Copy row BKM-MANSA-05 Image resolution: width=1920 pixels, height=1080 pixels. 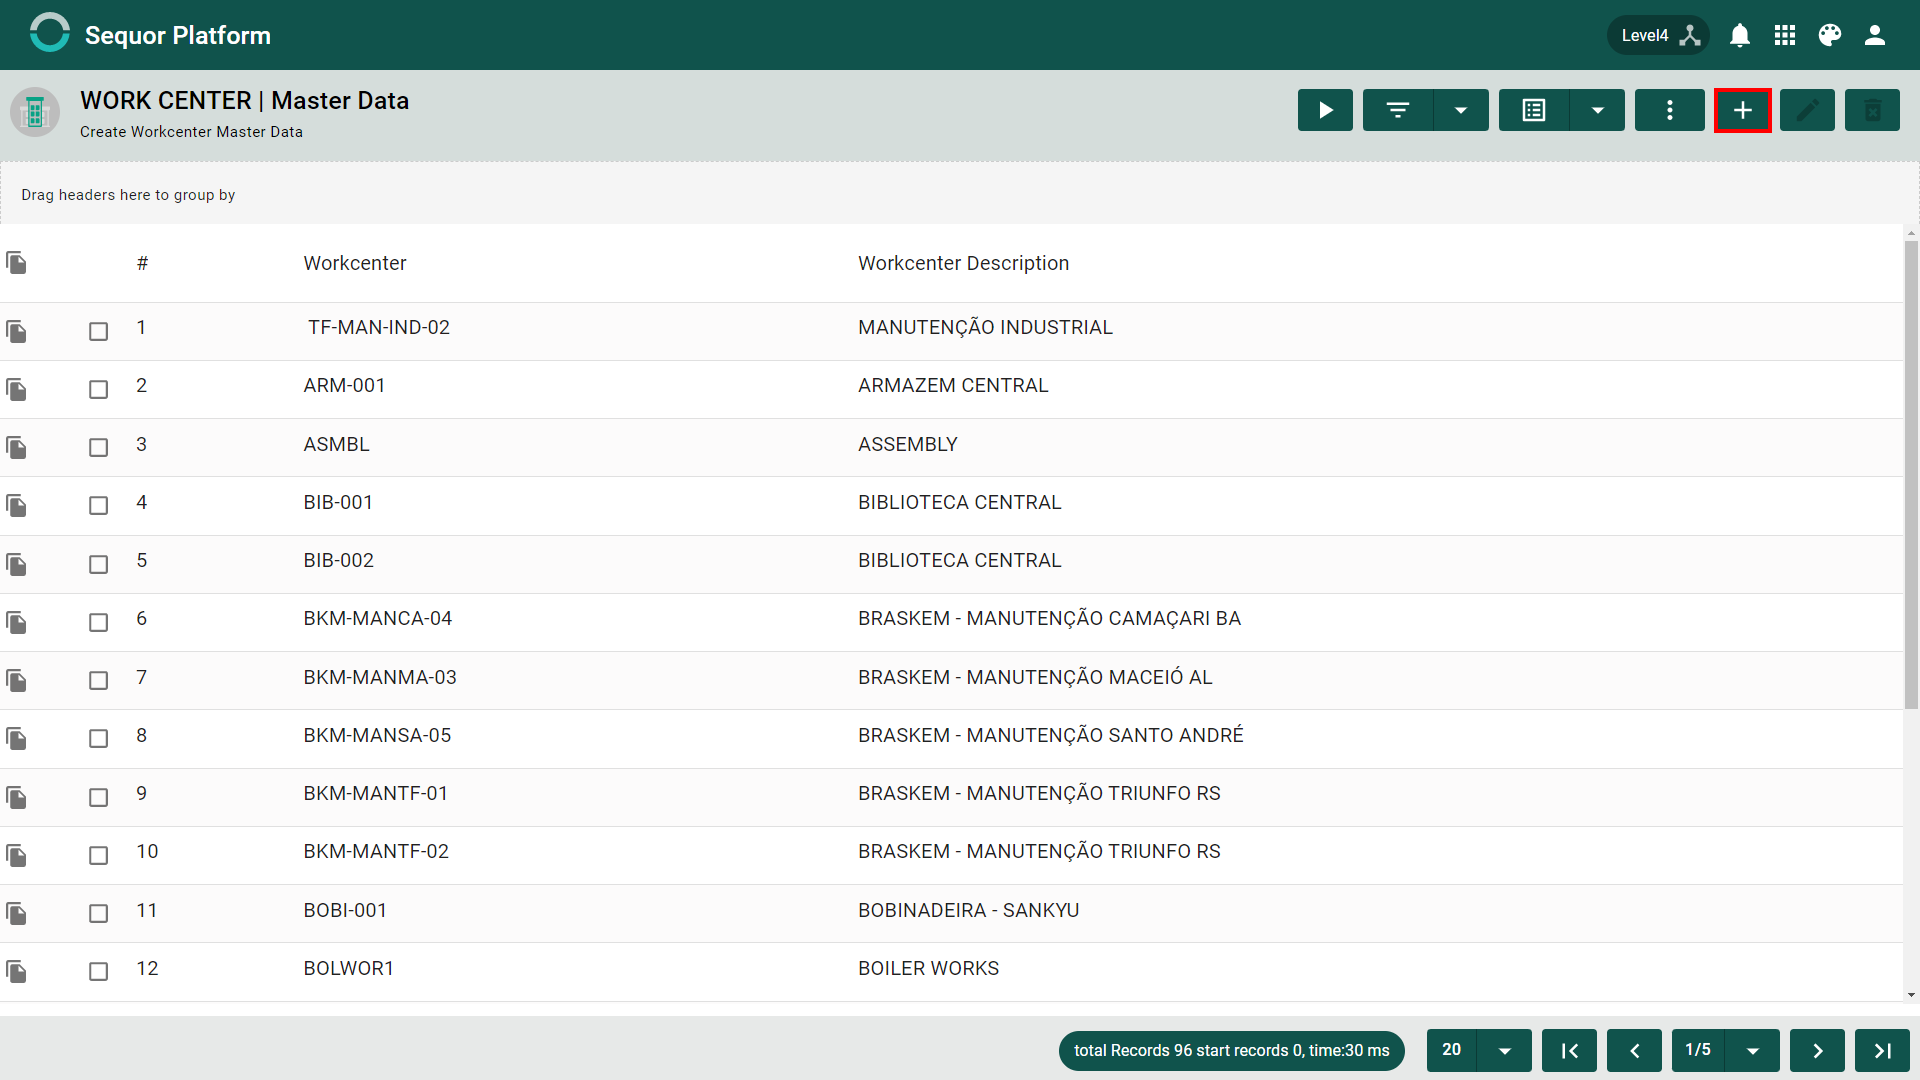[x=16, y=738]
